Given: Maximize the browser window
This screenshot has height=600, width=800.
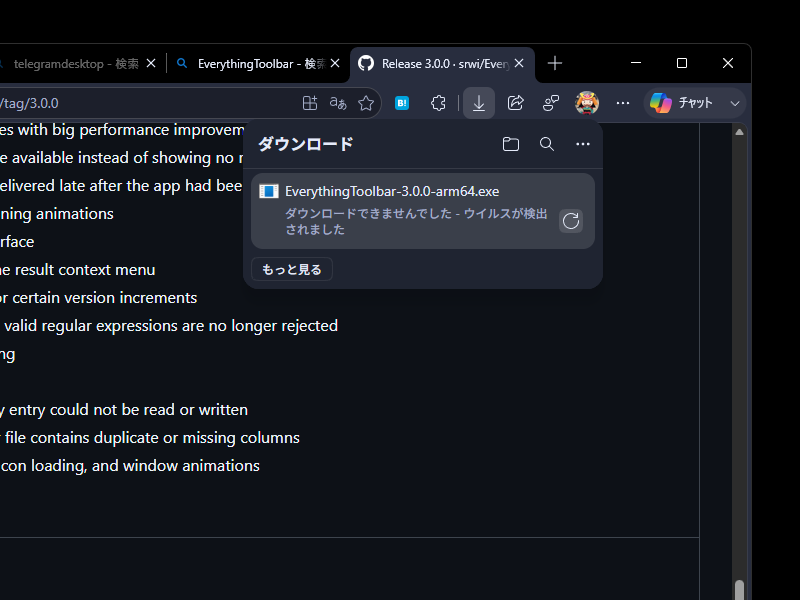Looking at the screenshot, I should point(682,63).
